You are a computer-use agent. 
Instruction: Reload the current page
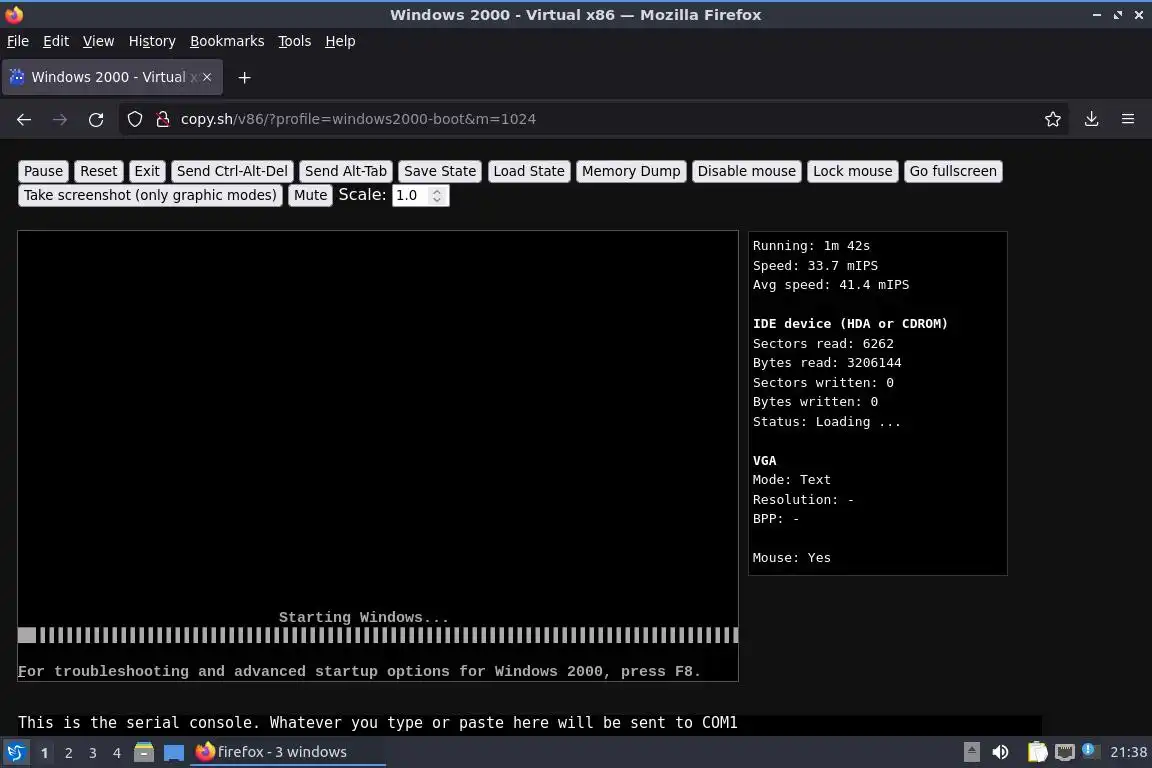[x=96, y=119]
